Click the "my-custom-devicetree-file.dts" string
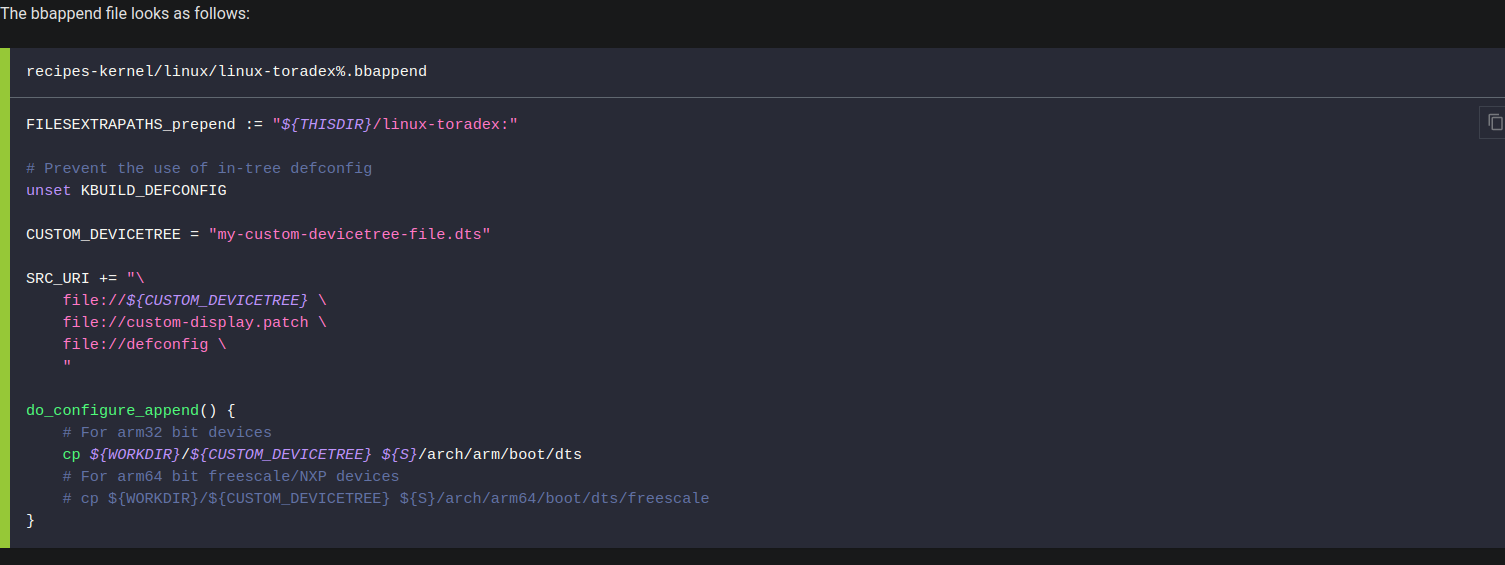This screenshot has height=565, width=1505. click(350, 234)
